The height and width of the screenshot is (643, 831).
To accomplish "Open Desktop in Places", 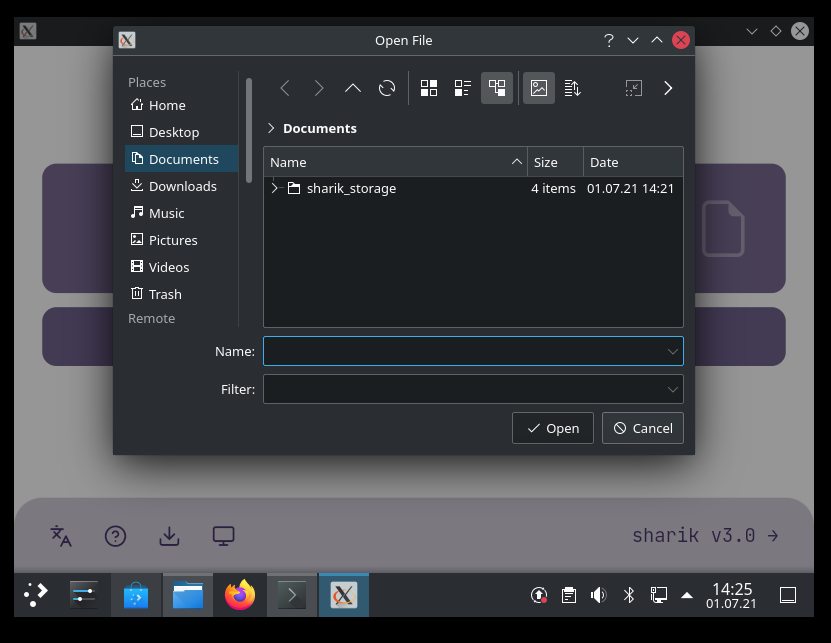I will click(x=182, y=132).
